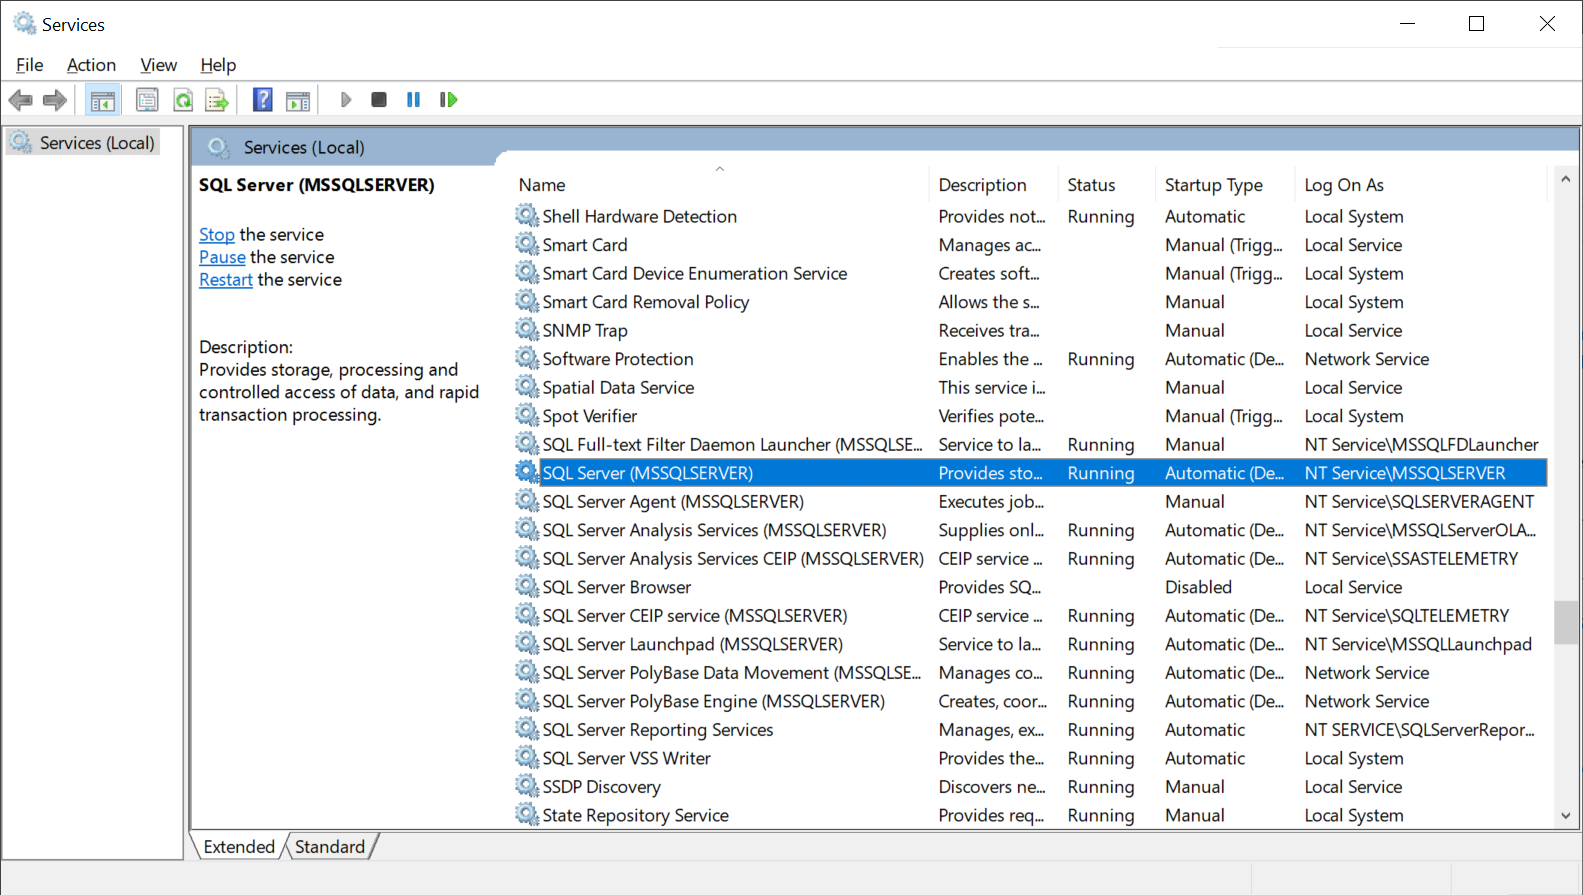Screen dimensions: 1583x895
Task: Click the scroll down arrow of services list
Action: tap(1566, 816)
